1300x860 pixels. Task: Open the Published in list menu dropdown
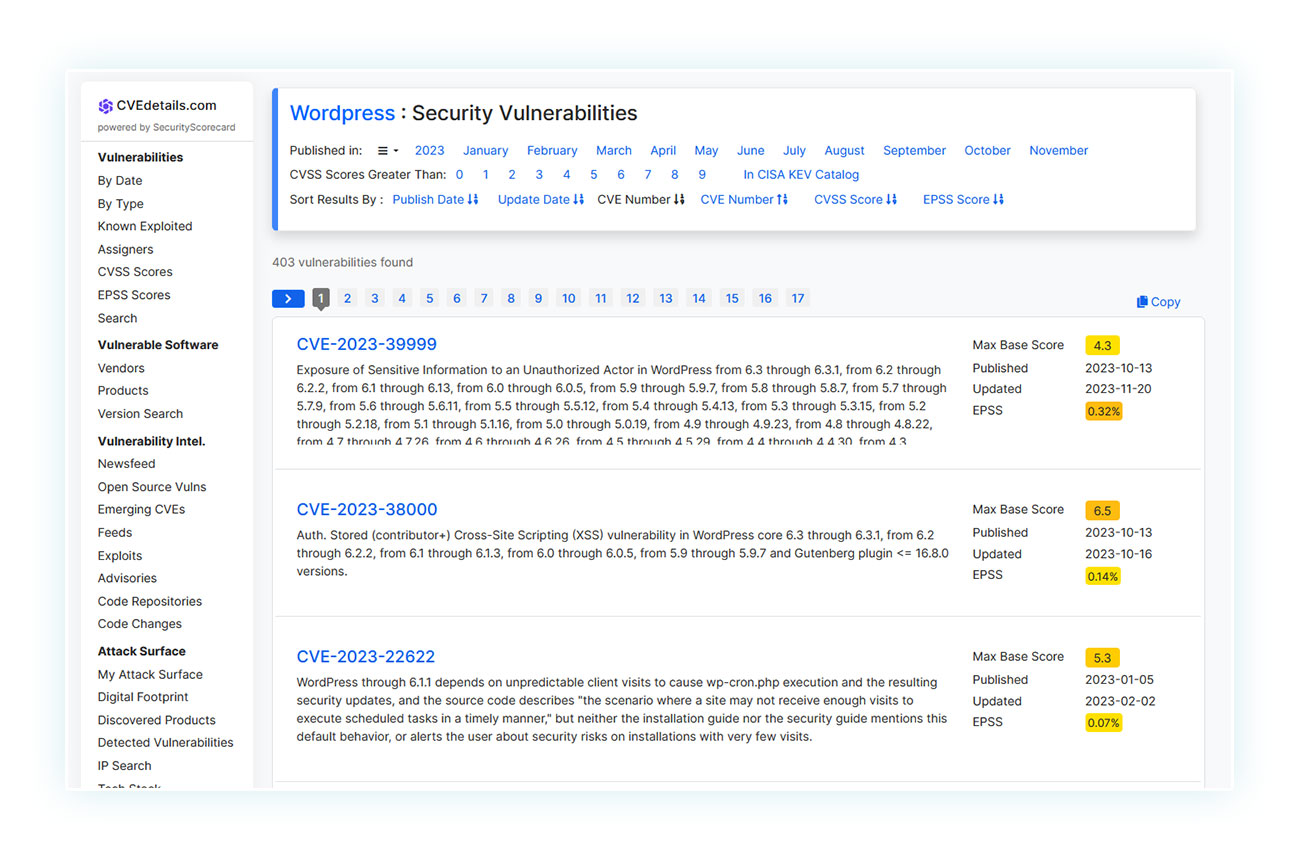388,151
